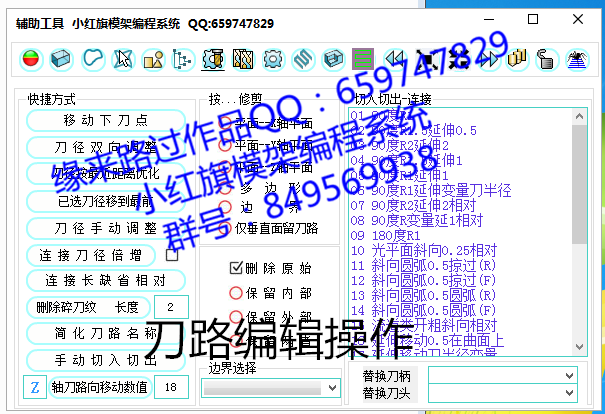The width and height of the screenshot is (605, 414).
Task: Expand the 替换刀柄 combo box
Action: click(503, 375)
